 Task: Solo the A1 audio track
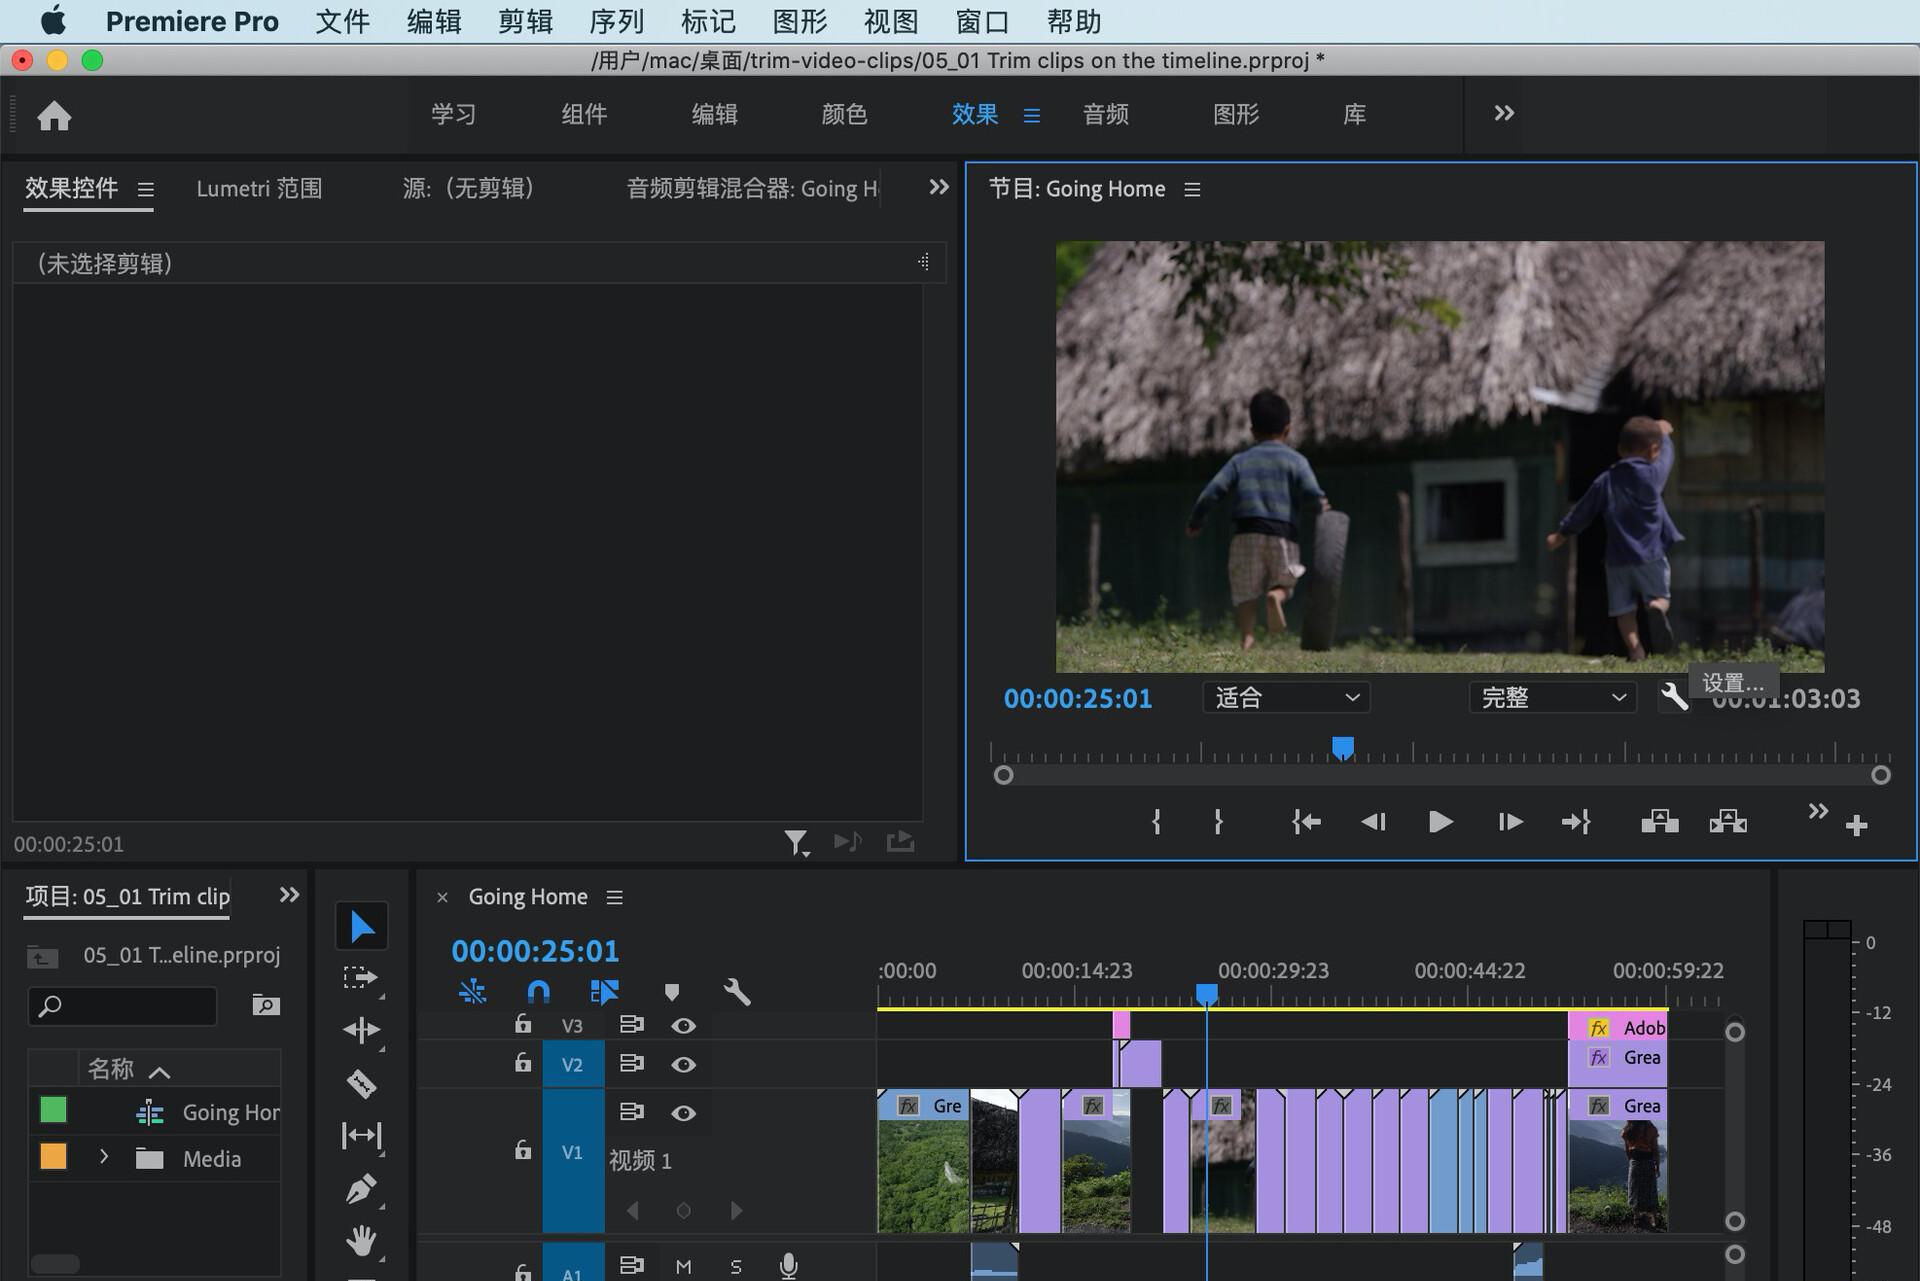click(x=736, y=1267)
